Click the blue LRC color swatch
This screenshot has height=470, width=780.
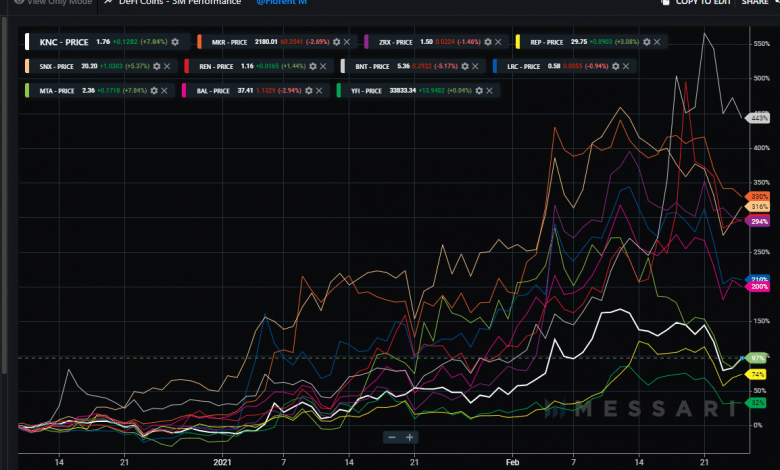pyautogui.click(x=495, y=66)
